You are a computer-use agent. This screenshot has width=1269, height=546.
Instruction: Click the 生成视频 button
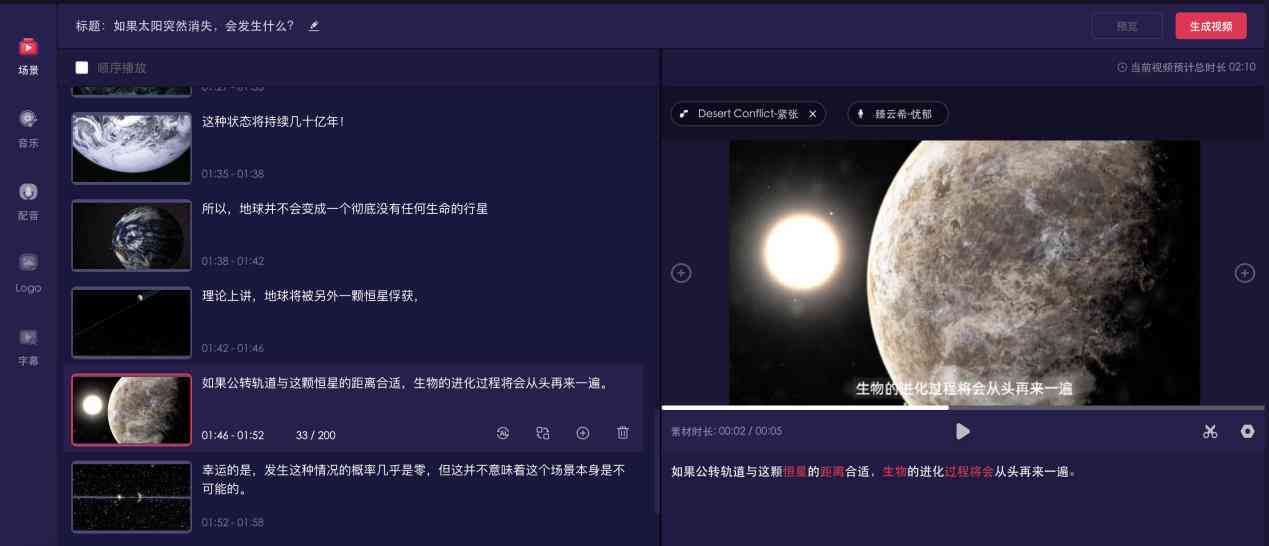[1211, 26]
